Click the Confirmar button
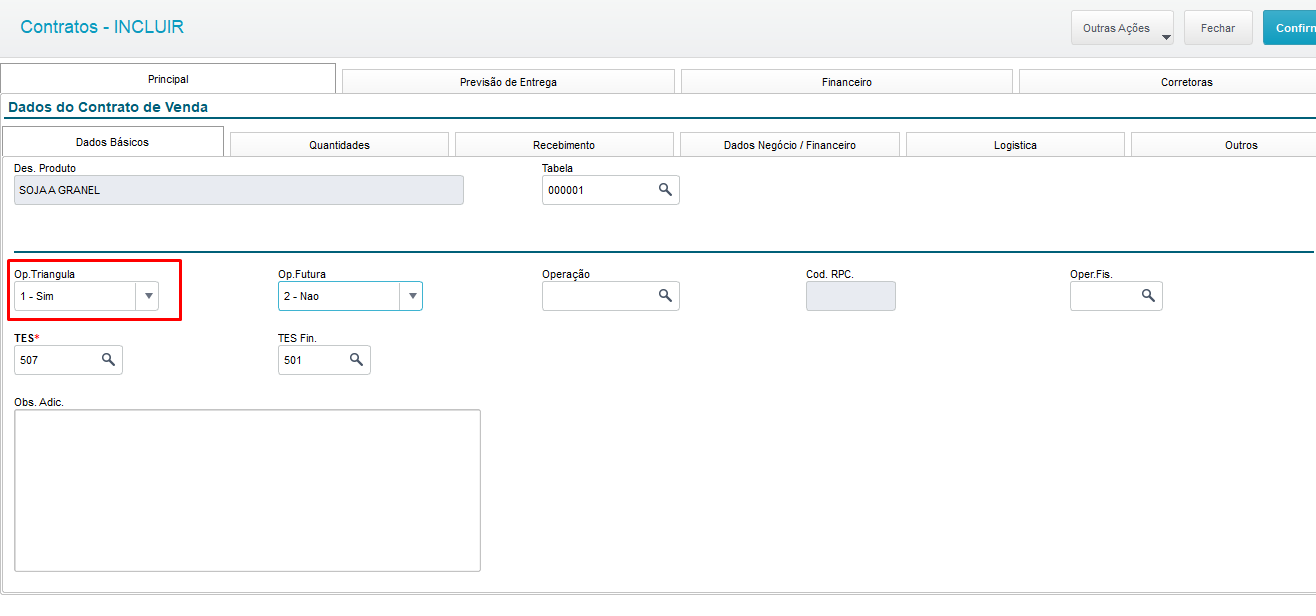 tap(1289, 28)
